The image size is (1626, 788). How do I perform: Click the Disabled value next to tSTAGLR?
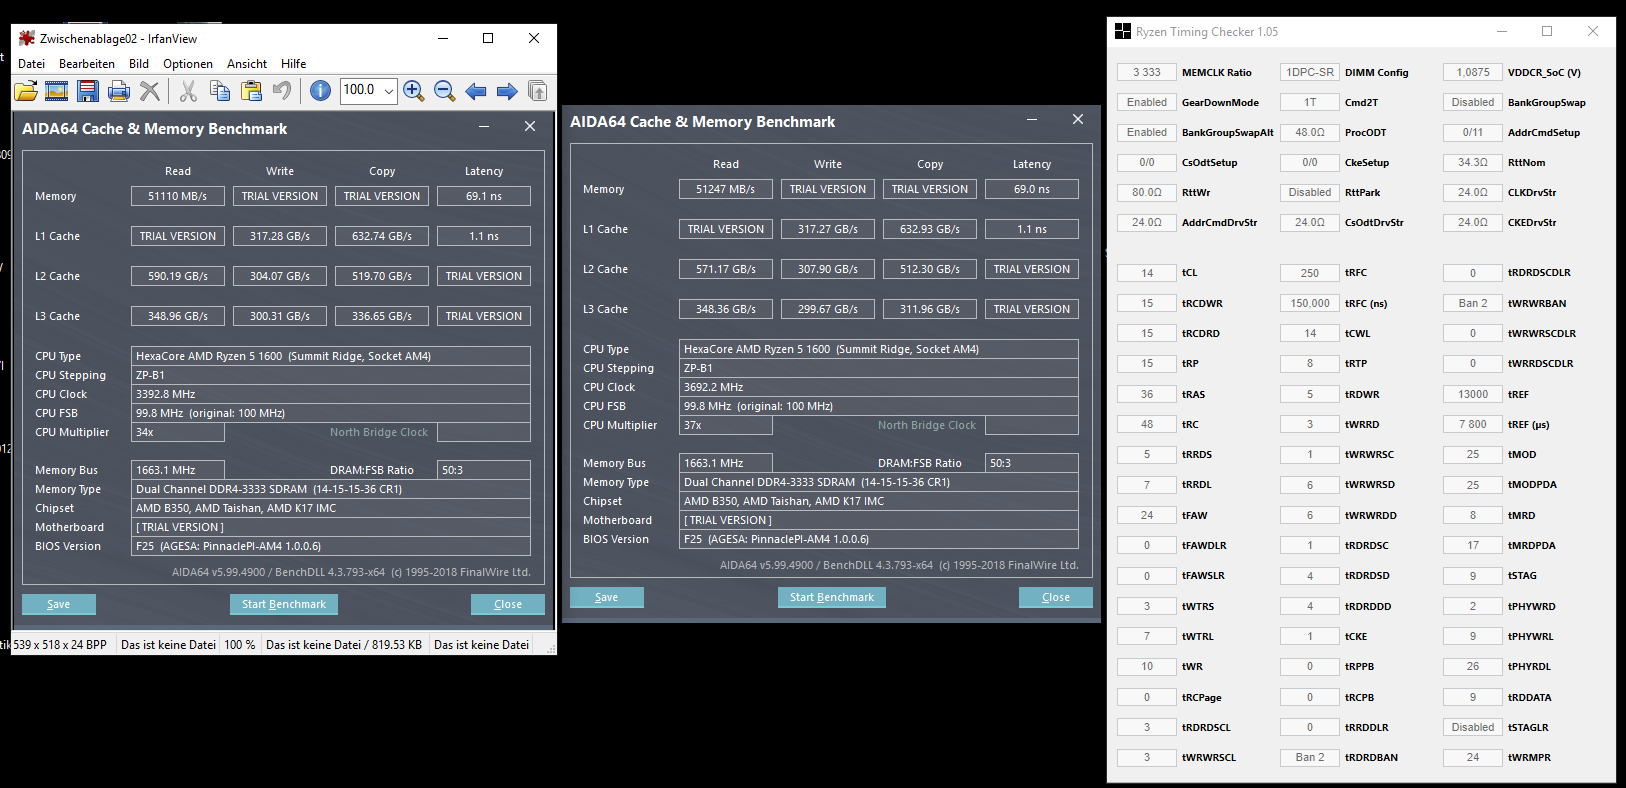click(x=1473, y=727)
